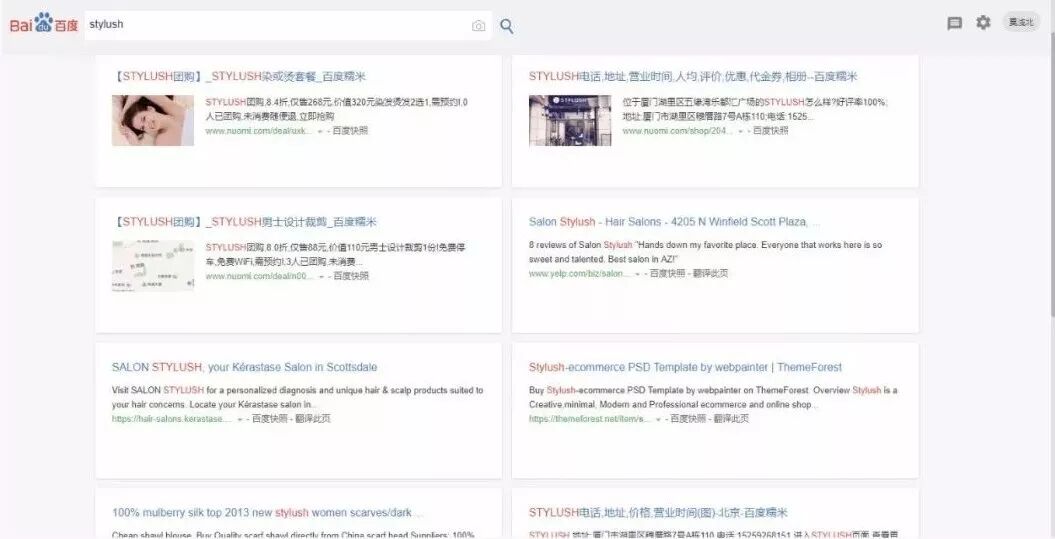
Task: Click the www.yelp.com/biz/salon green URL
Action: point(579,273)
